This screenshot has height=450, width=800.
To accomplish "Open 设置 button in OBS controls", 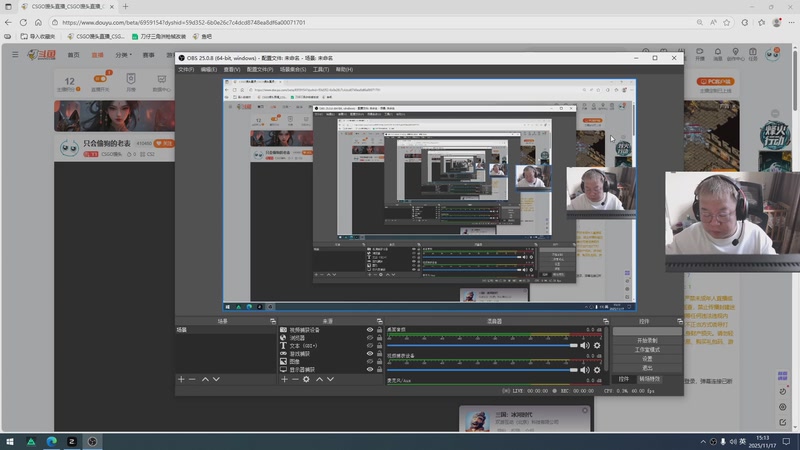I will click(647, 359).
